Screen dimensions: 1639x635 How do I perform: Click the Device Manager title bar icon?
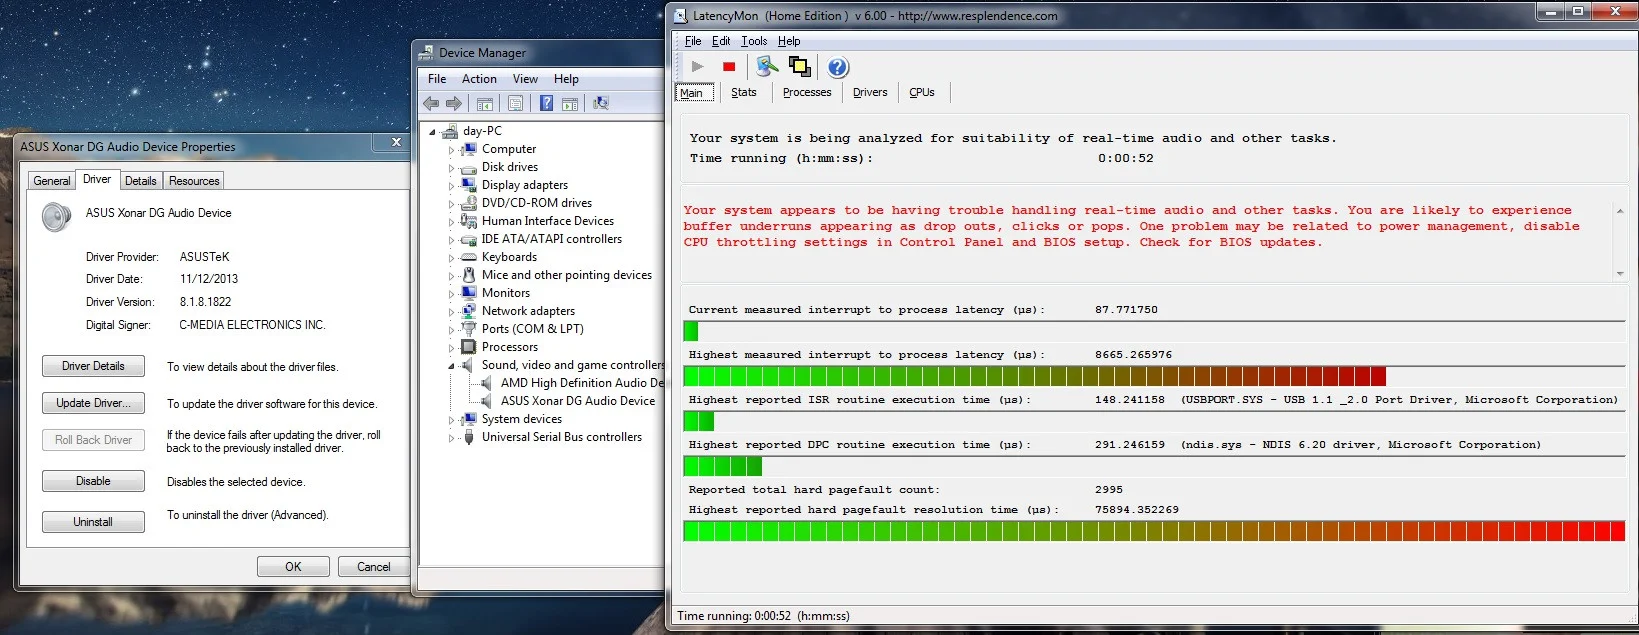[x=426, y=53]
